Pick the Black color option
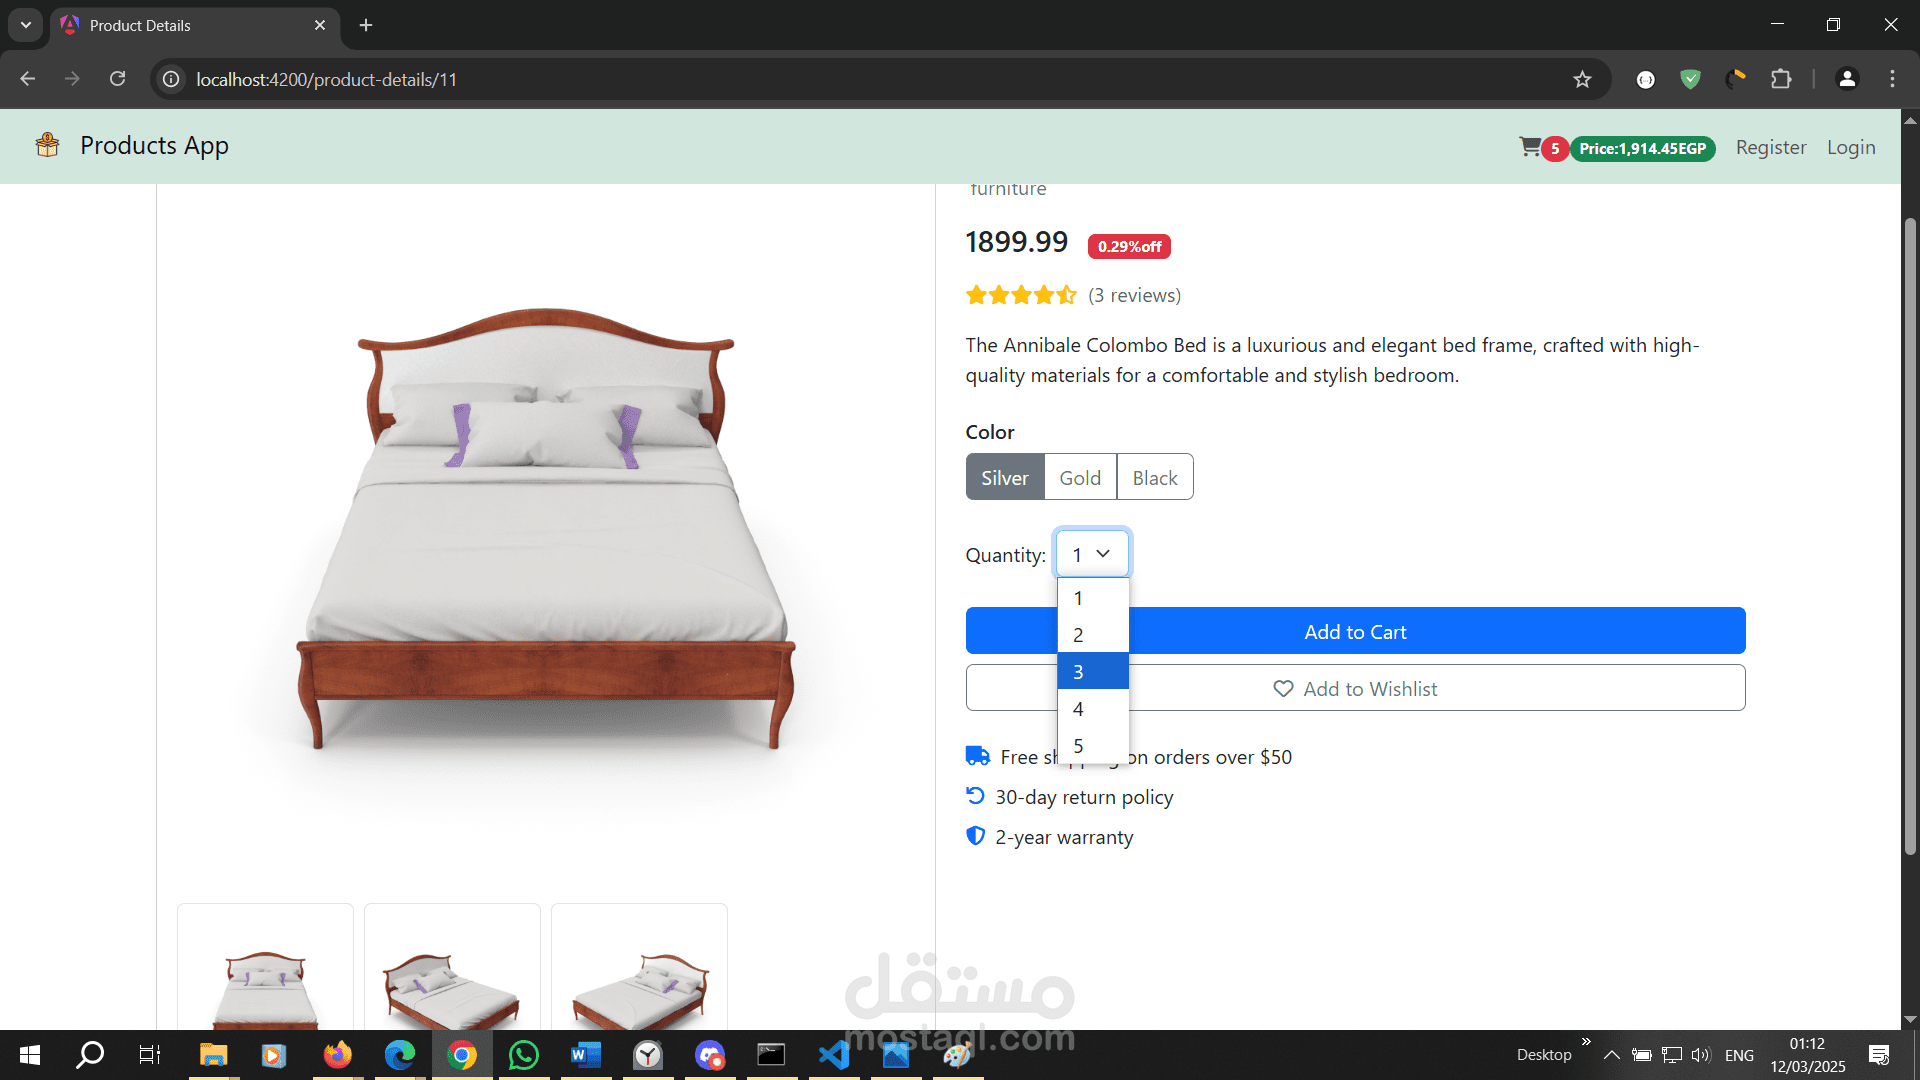 tap(1154, 478)
